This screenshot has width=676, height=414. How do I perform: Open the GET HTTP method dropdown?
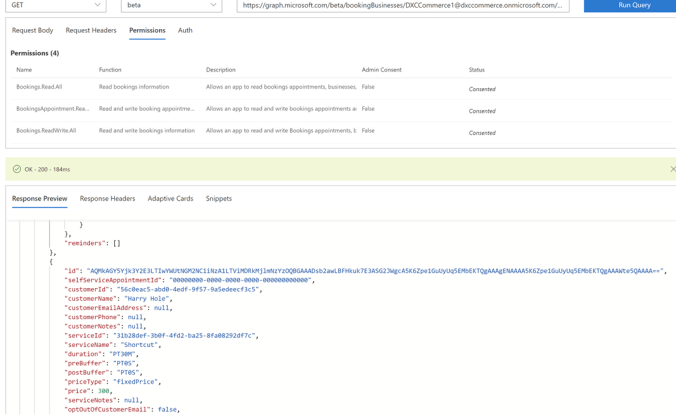click(54, 5)
